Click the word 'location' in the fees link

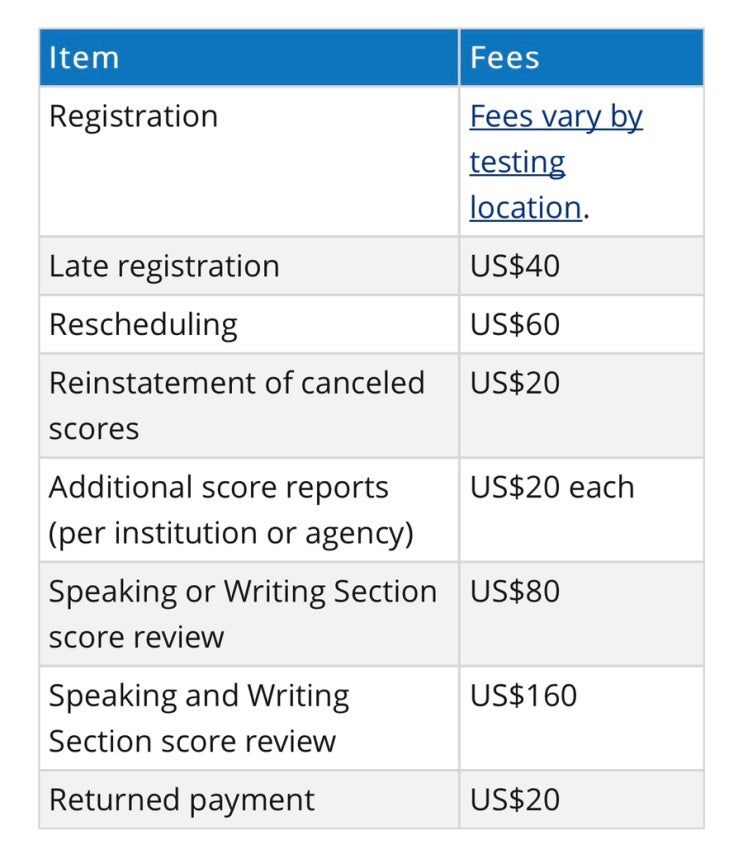(525, 207)
